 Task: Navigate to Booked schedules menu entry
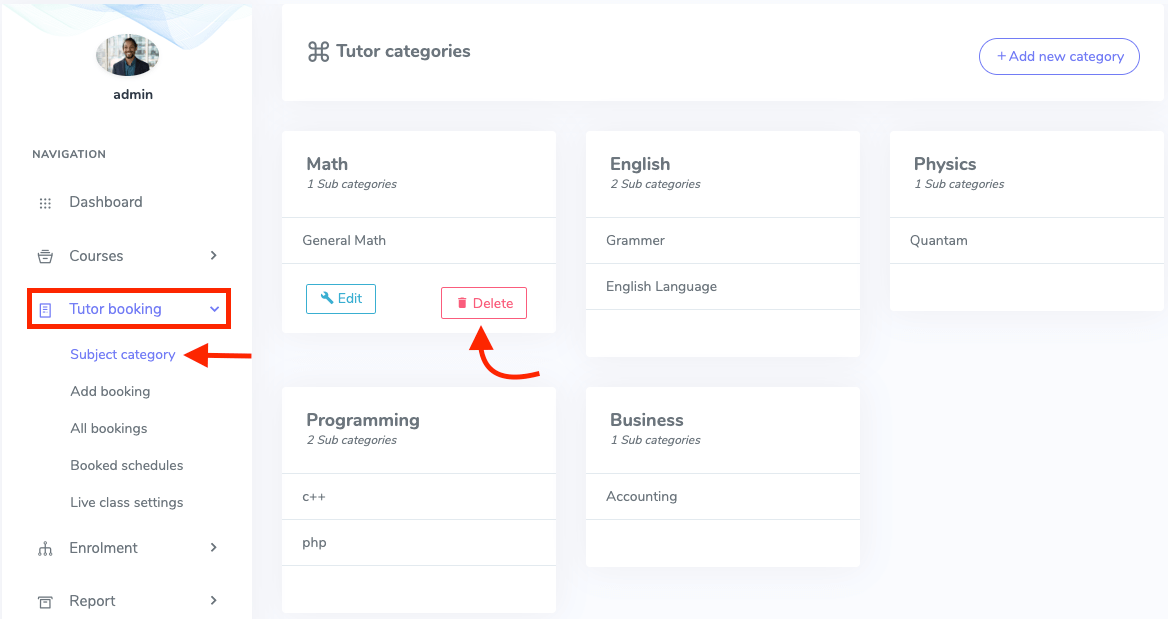tap(126, 465)
